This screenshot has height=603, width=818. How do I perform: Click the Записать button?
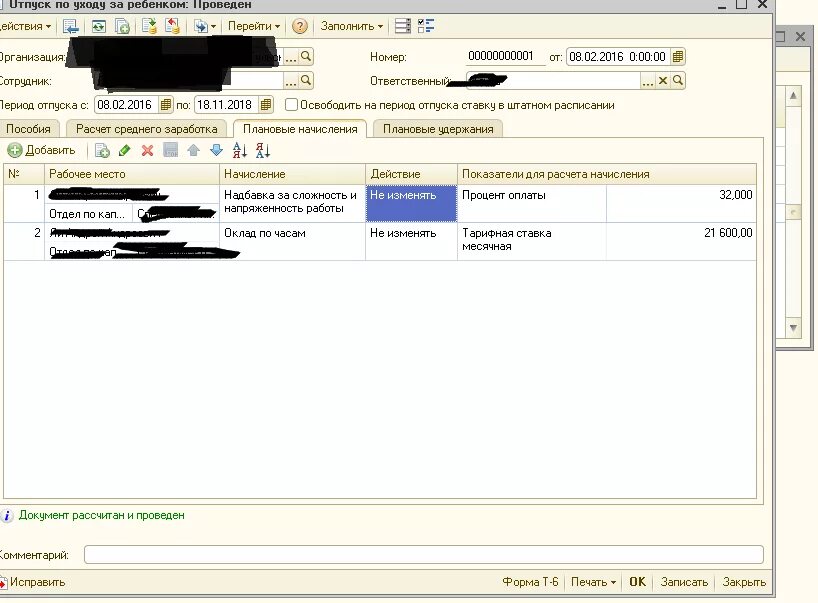(684, 582)
